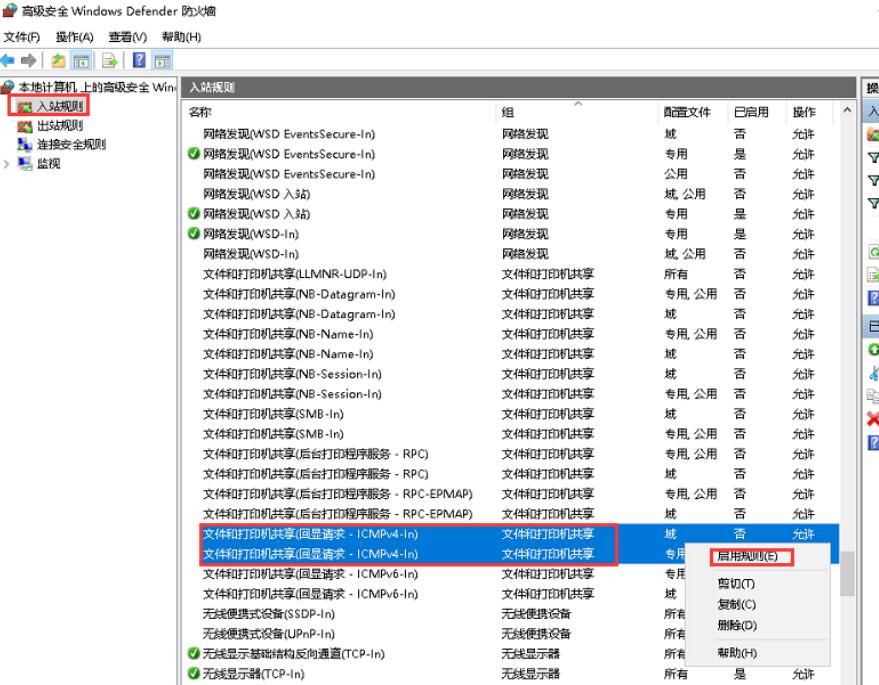Click the 连接安全规则 tree icon
This screenshot has width=879, height=685.
coord(25,145)
